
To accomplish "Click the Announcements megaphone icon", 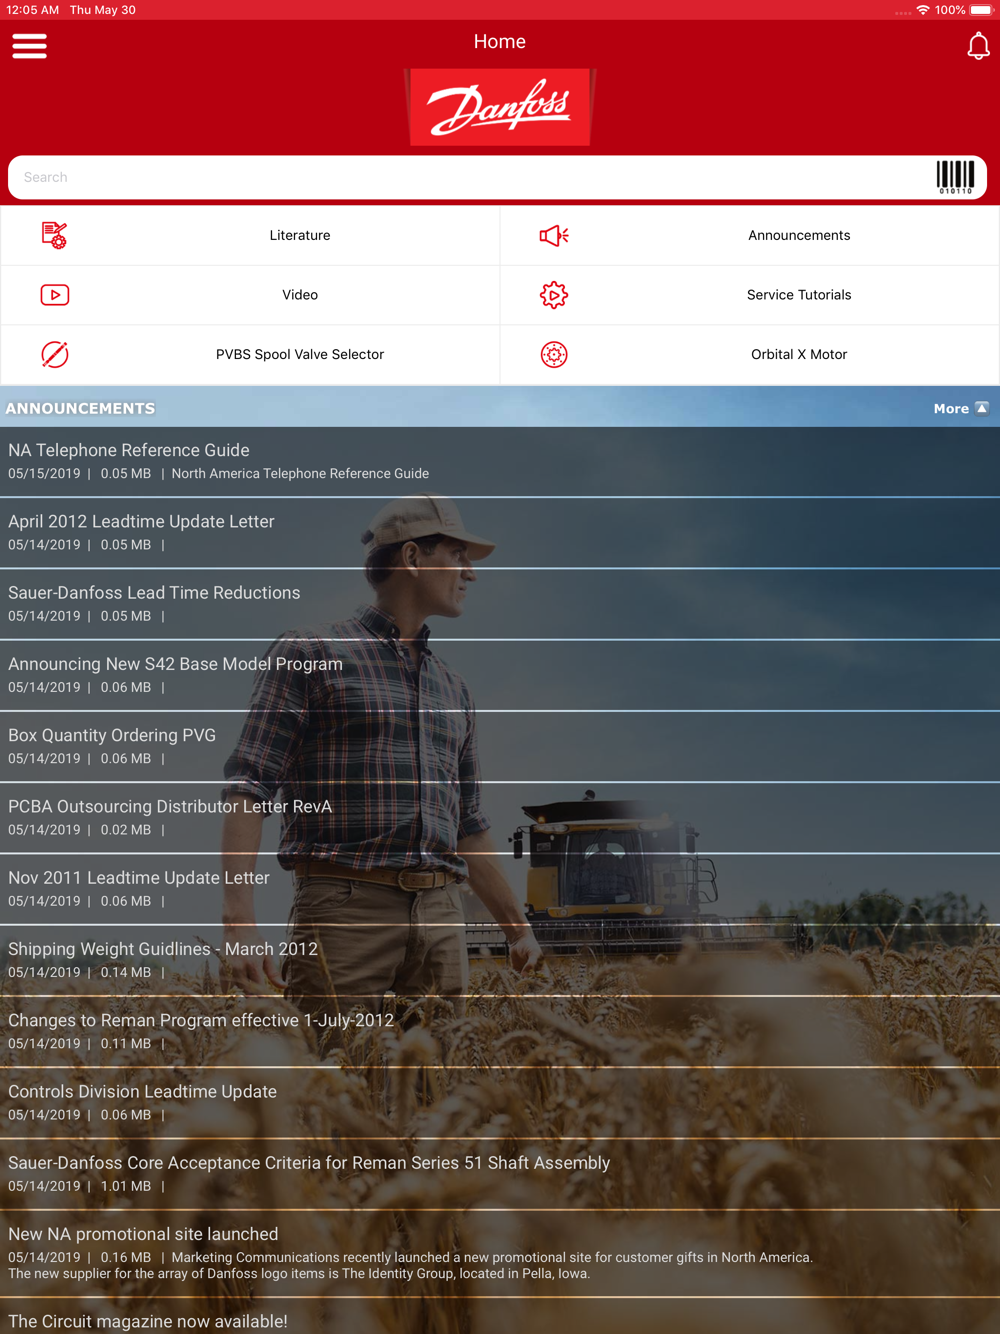I will [x=554, y=235].
